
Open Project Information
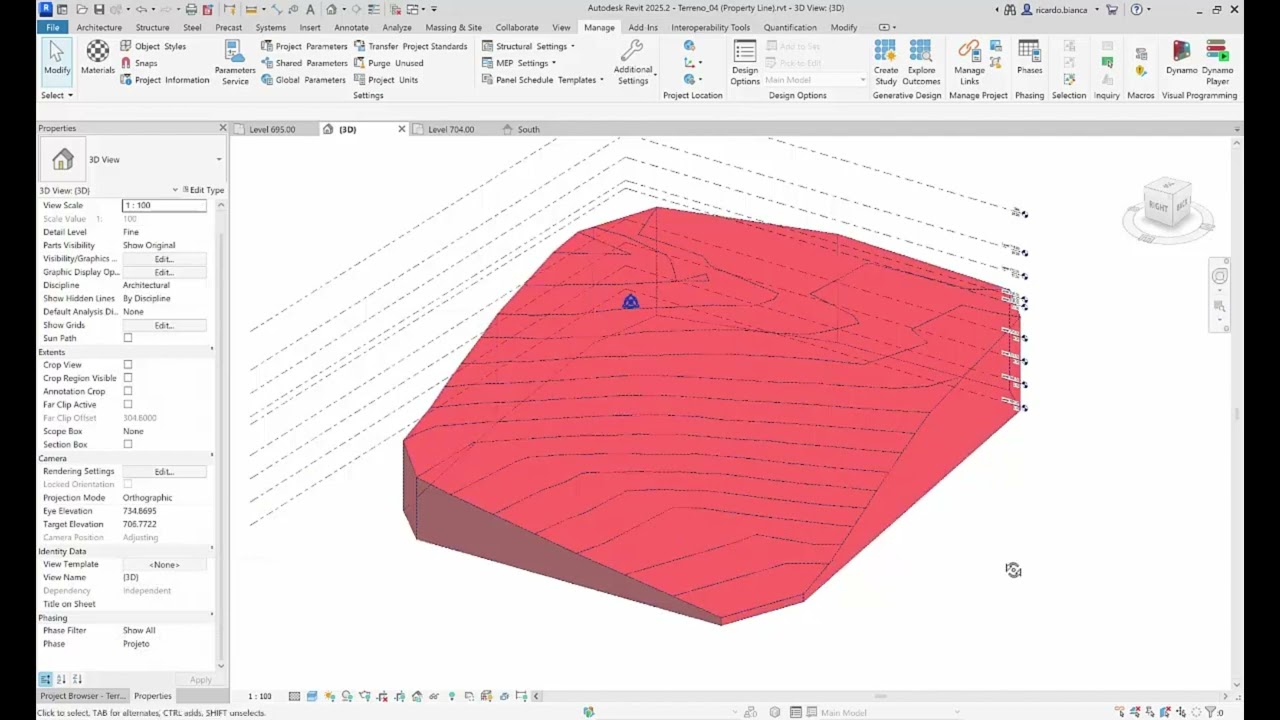pyautogui.click(x=165, y=80)
